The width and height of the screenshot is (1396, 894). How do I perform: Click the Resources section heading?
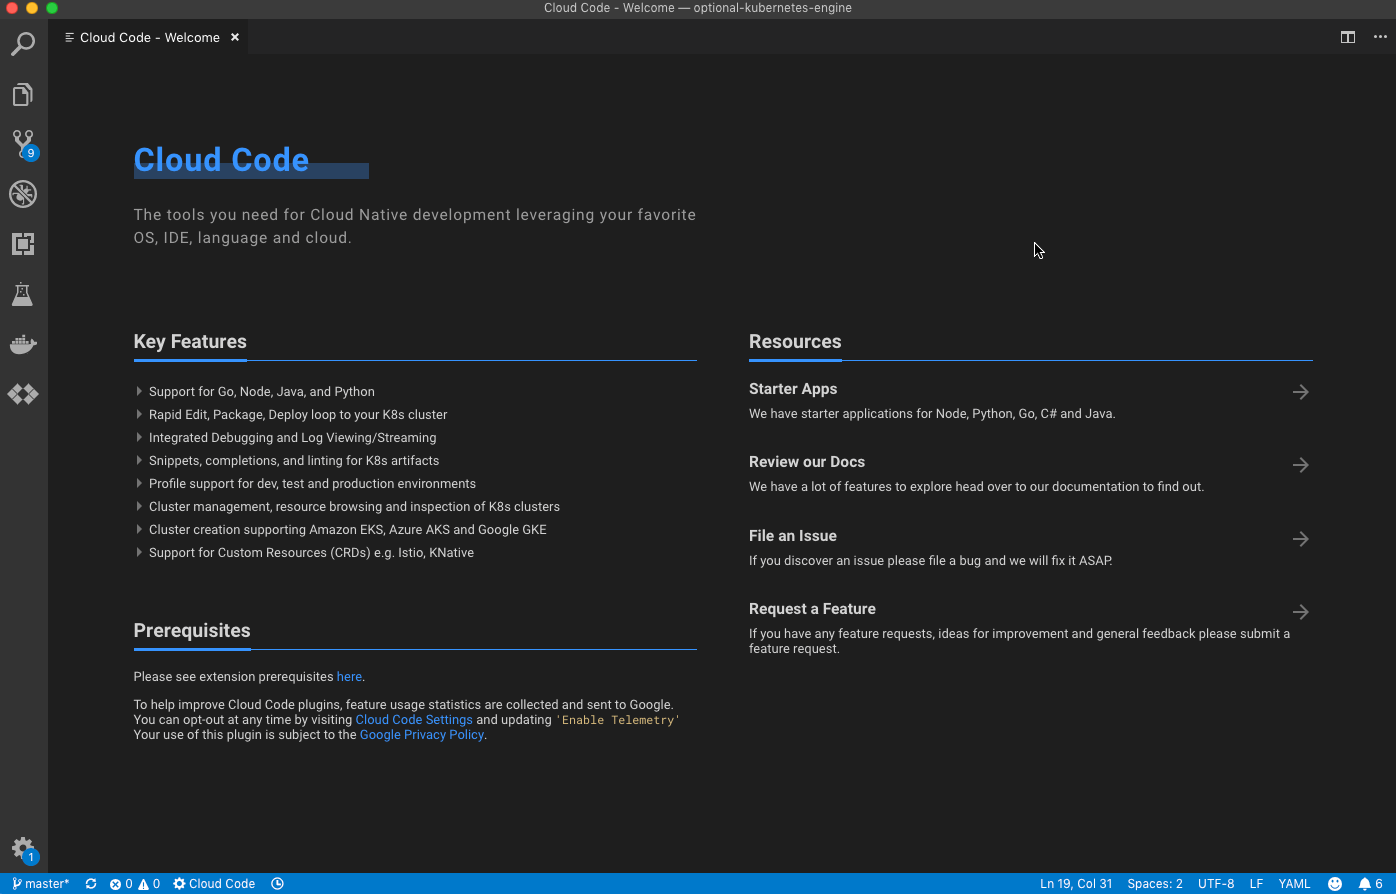click(x=795, y=342)
